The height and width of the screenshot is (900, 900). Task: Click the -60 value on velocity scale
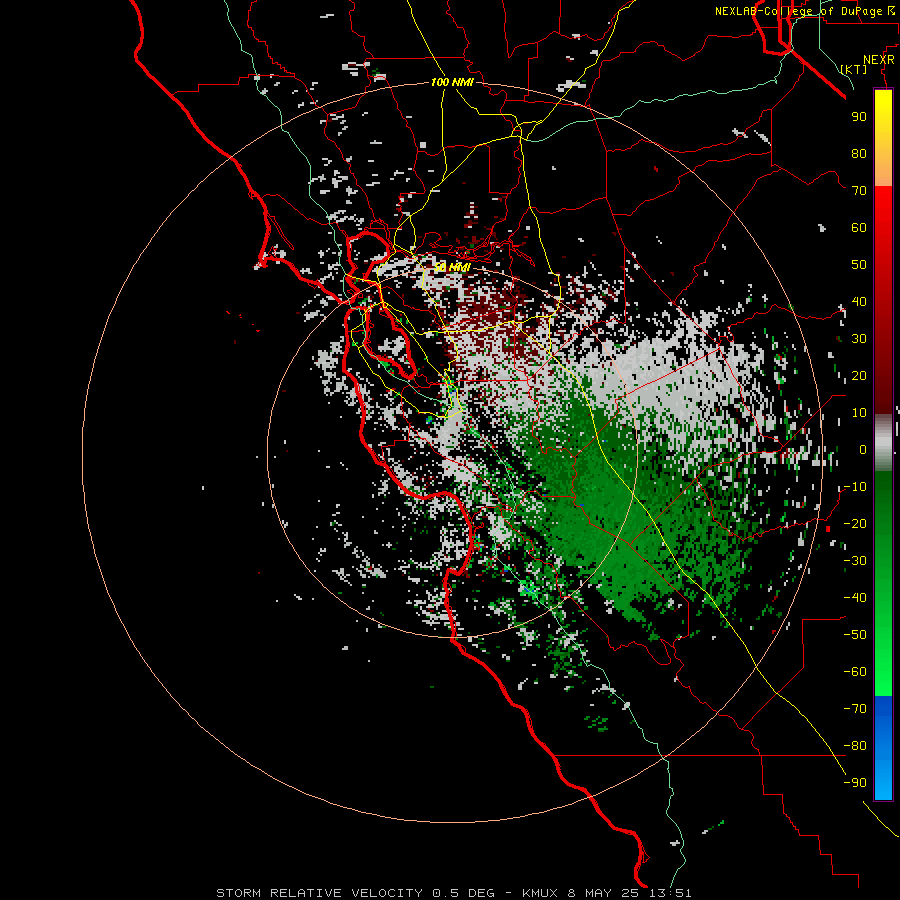855,672
